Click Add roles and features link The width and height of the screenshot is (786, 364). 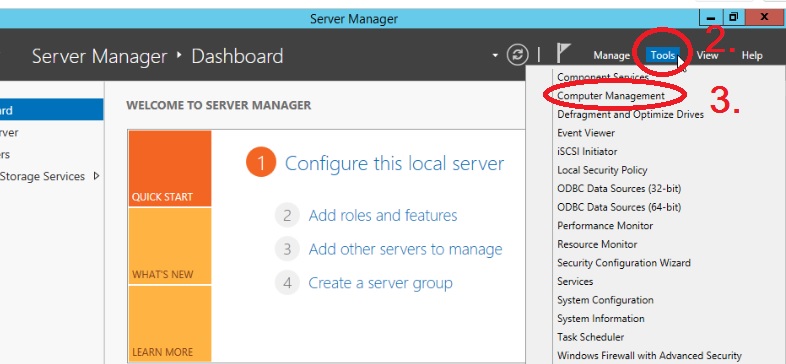pyautogui.click(x=383, y=216)
